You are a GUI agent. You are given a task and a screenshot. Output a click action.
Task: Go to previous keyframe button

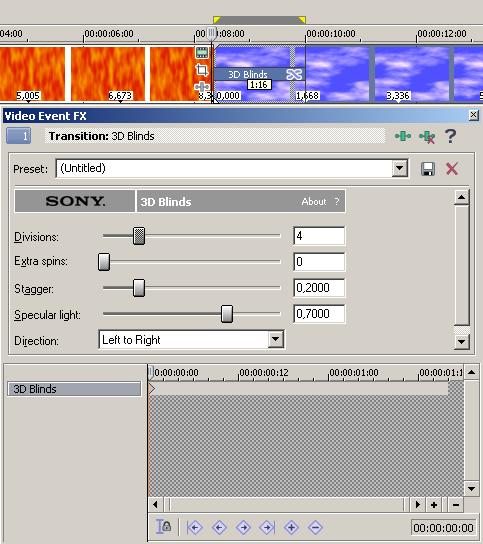click(219, 527)
